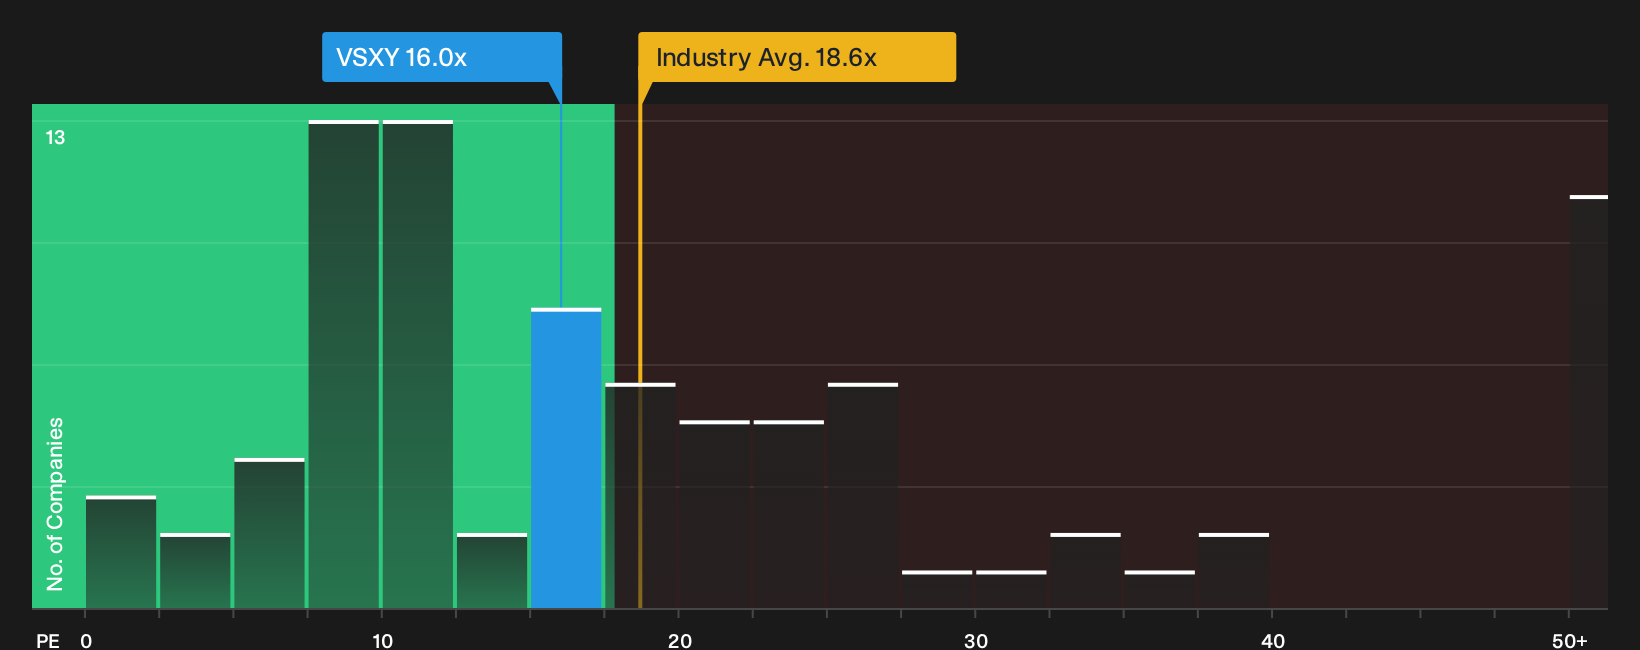Click the VSXY 16.0x blue label
Screen dimensions: 1640x650
click(441, 57)
